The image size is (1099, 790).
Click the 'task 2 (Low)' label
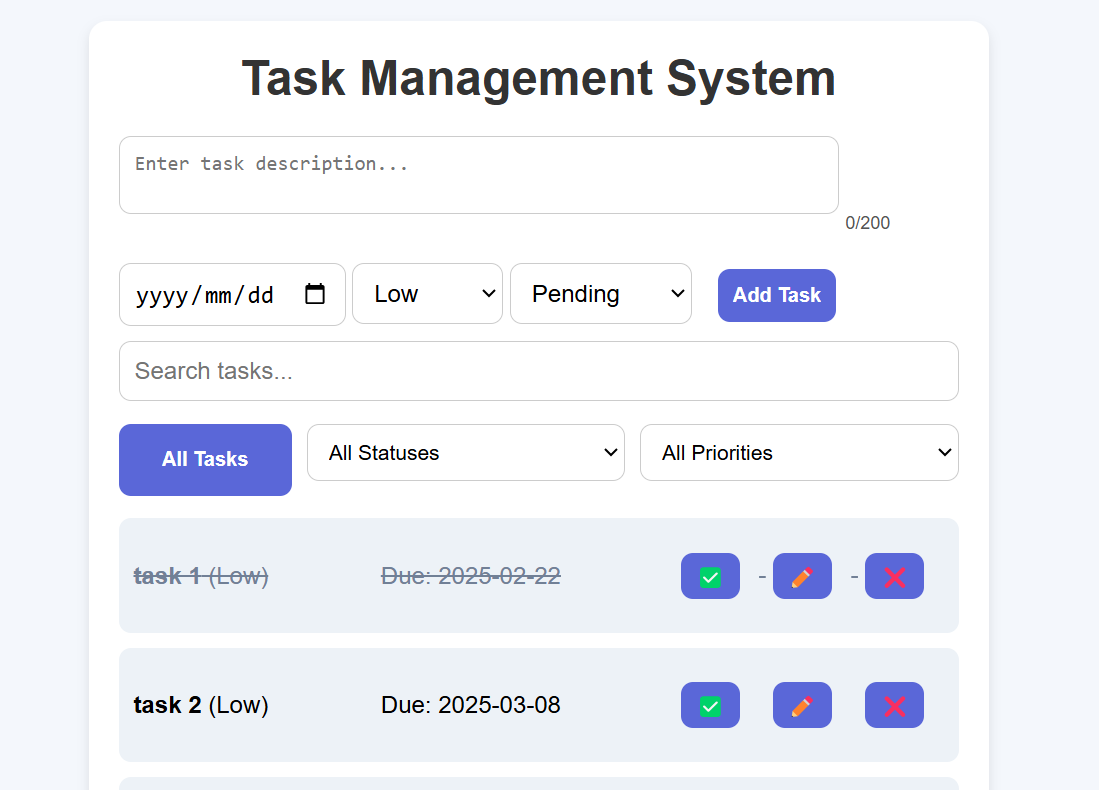[201, 705]
